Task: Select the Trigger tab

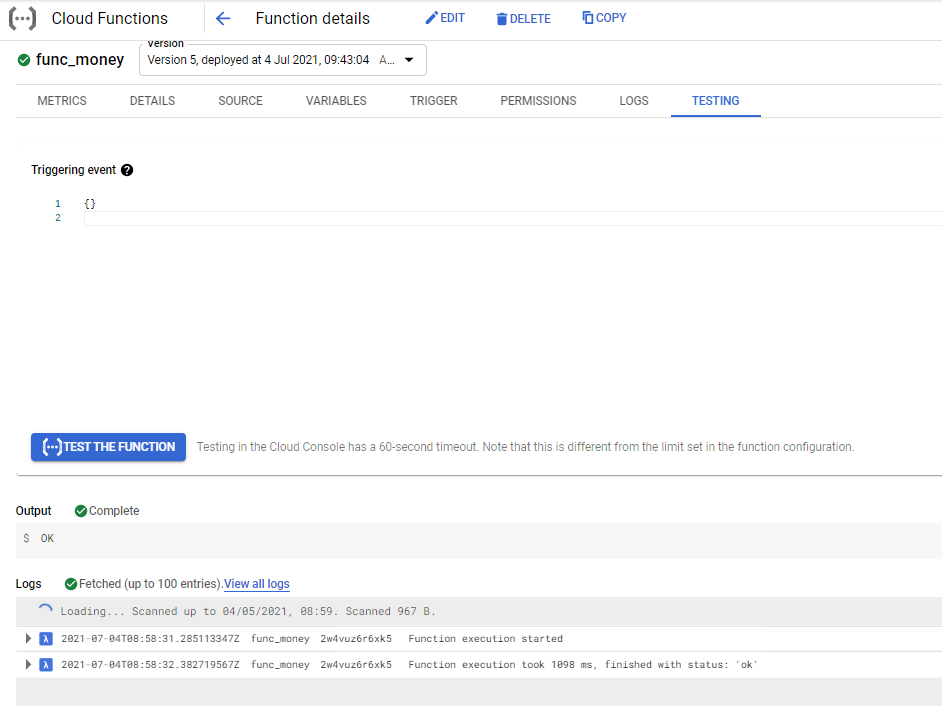Action: click(433, 101)
